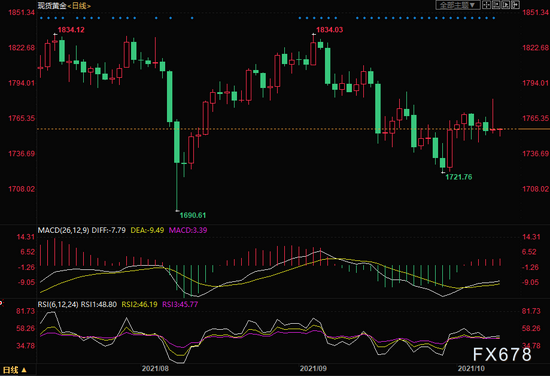Click the <日线> period label beside title
Screen dimensions: 550x376
(79, 6)
